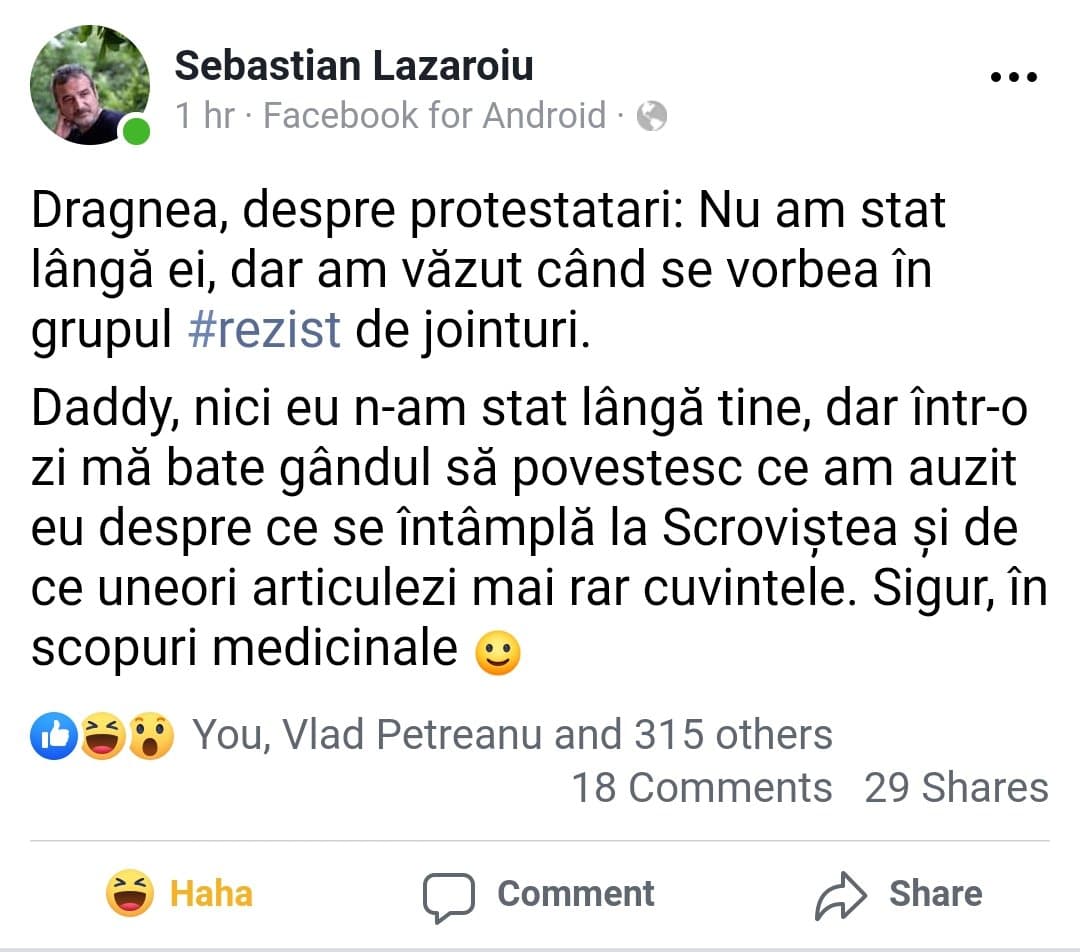Open the three-dot post options menu

coord(1013,77)
